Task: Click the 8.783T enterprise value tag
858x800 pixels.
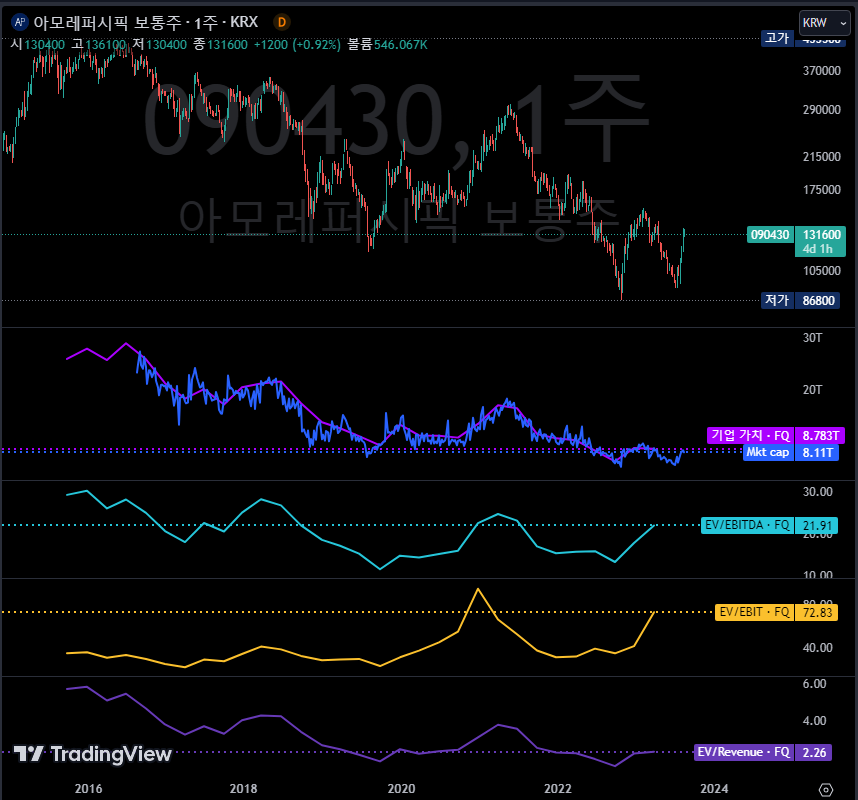Action: coord(820,436)
